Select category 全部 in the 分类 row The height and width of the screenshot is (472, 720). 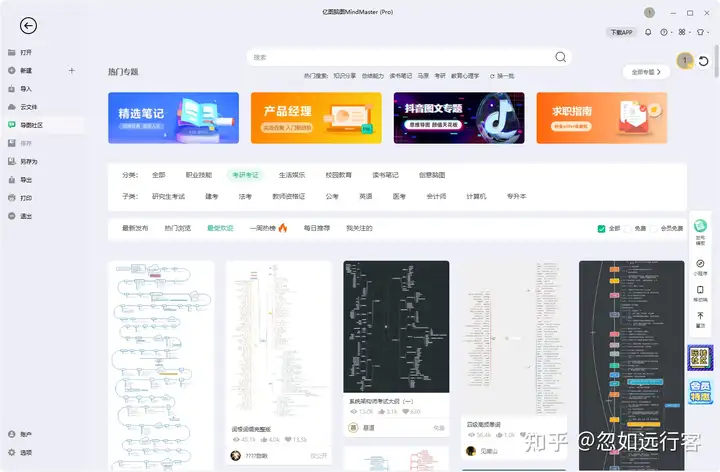pos(159,175)
